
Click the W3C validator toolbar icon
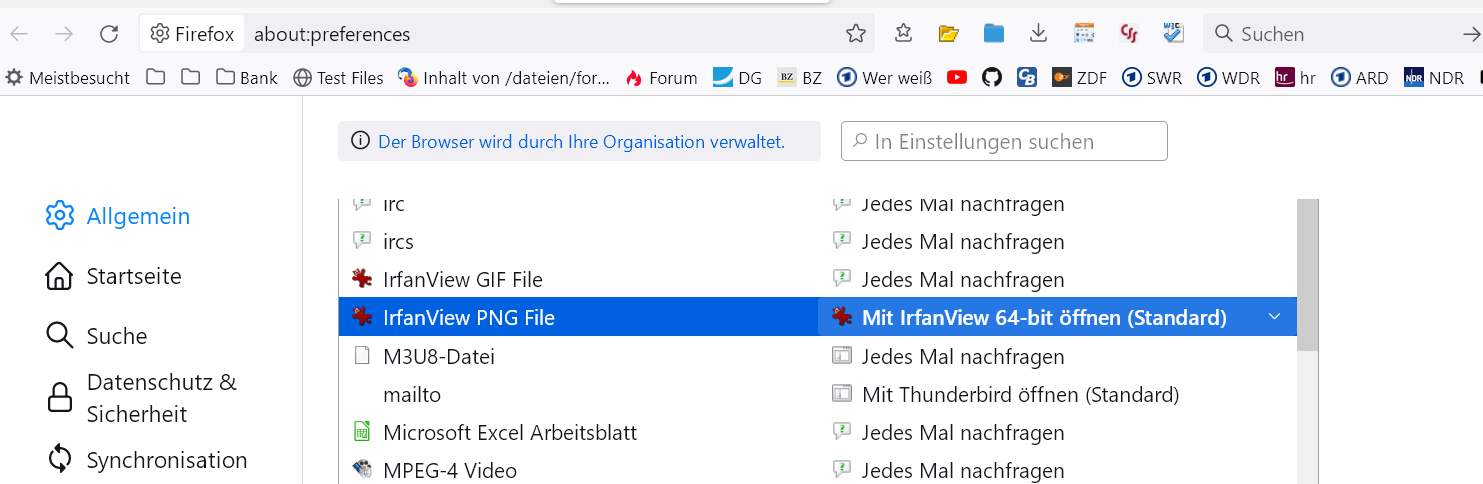tap(1173, 34)
